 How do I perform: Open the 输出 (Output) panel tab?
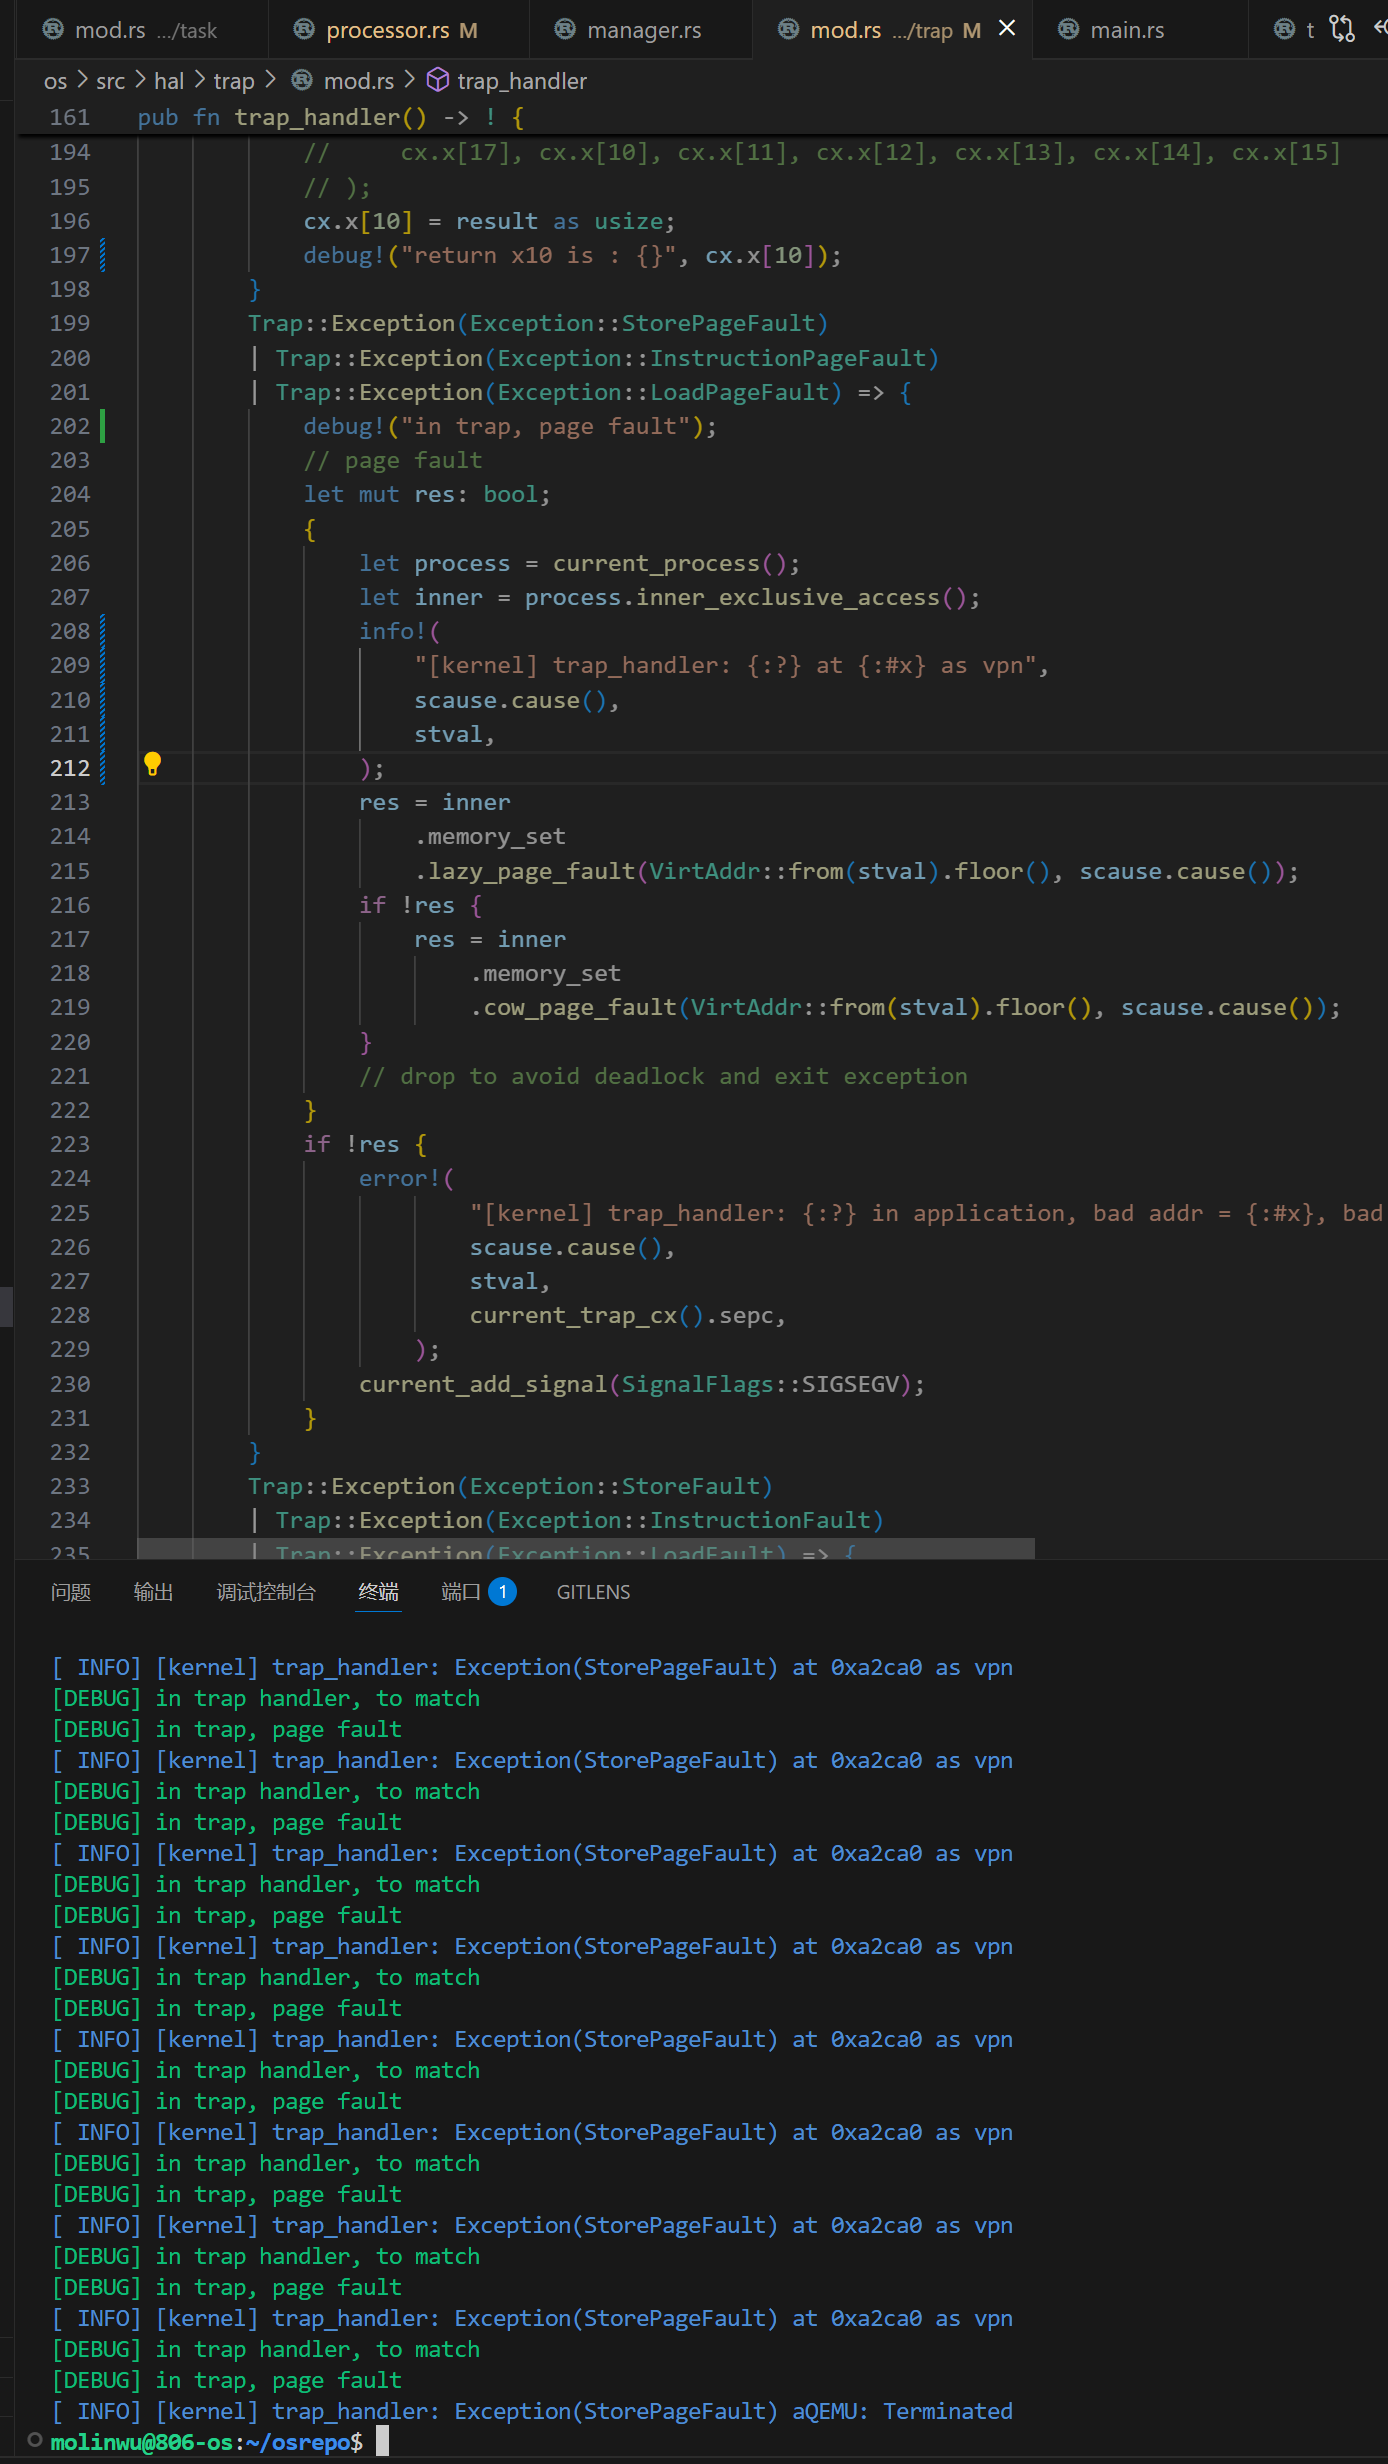pyautogui.click(x=153, y=1592)
